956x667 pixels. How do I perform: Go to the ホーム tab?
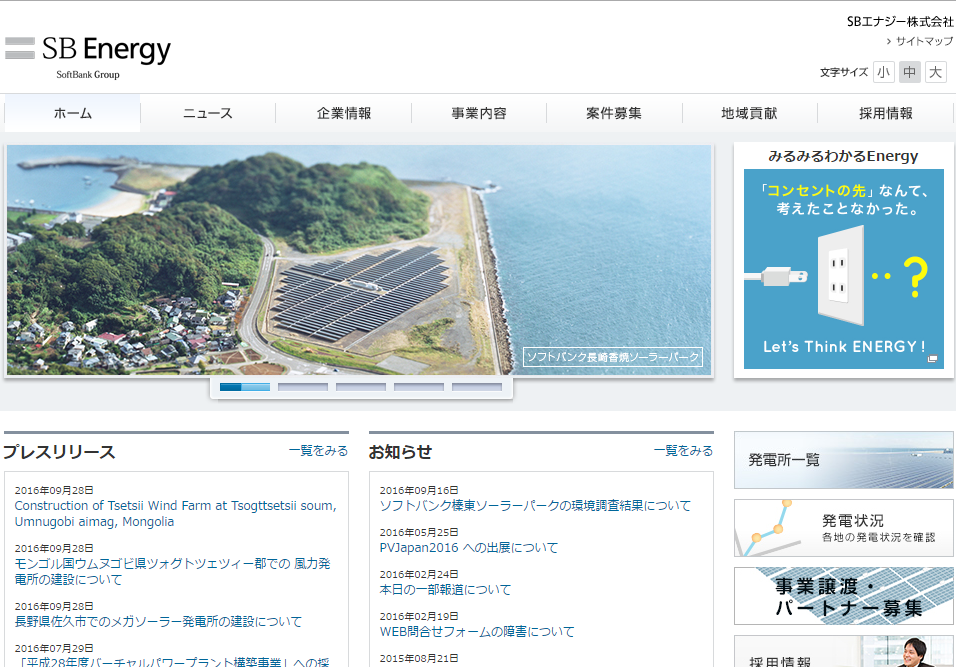coord(73,113)
